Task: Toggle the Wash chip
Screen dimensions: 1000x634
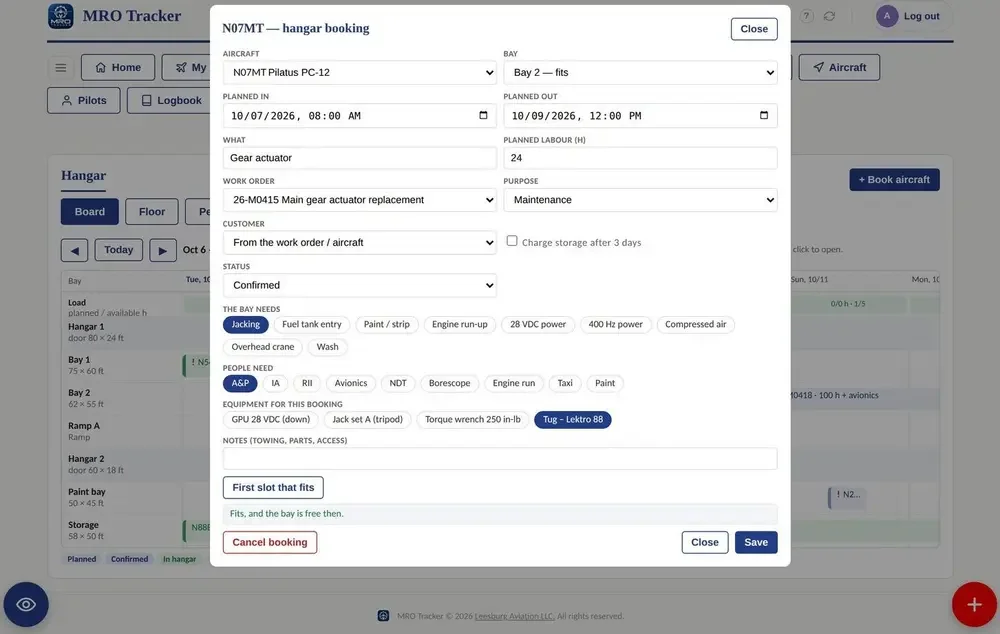Action: pos(328,347)
